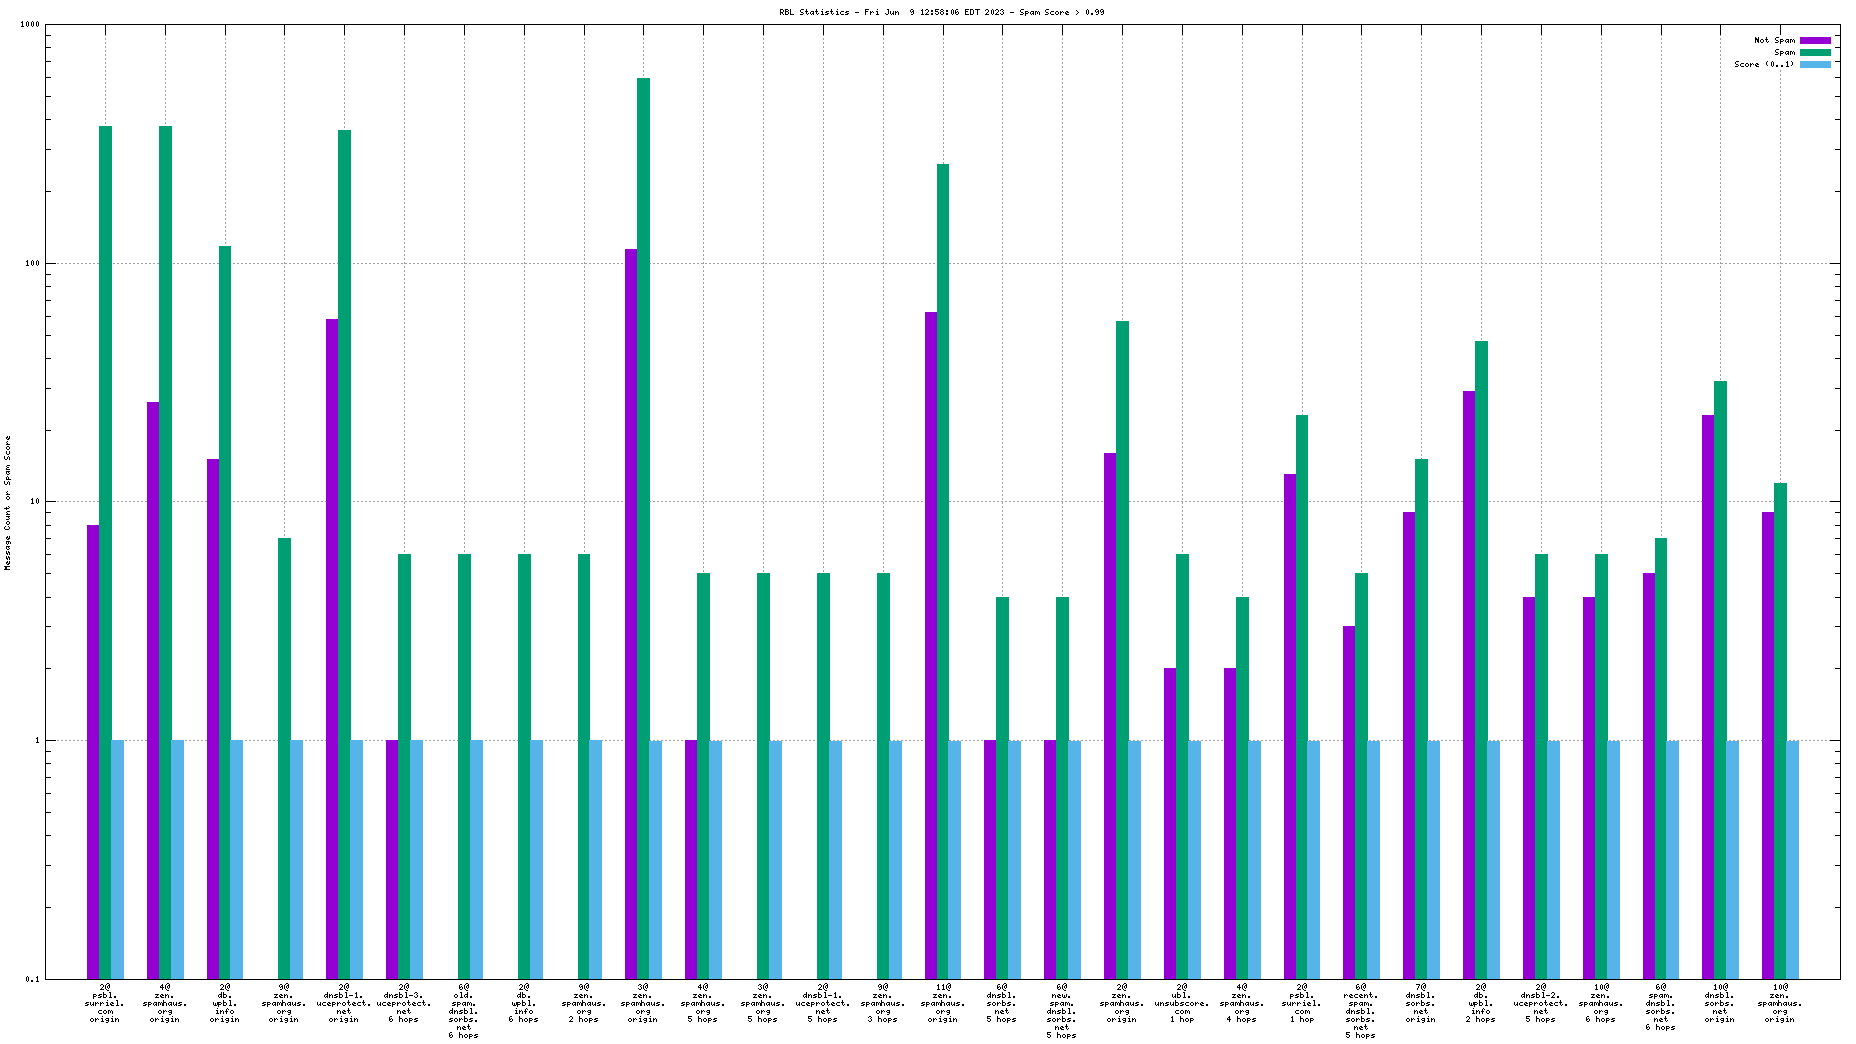Click the purple Not Spam legend swatch
The height and width of the screenshot is (1044, 1856).
pos(1815,40)
